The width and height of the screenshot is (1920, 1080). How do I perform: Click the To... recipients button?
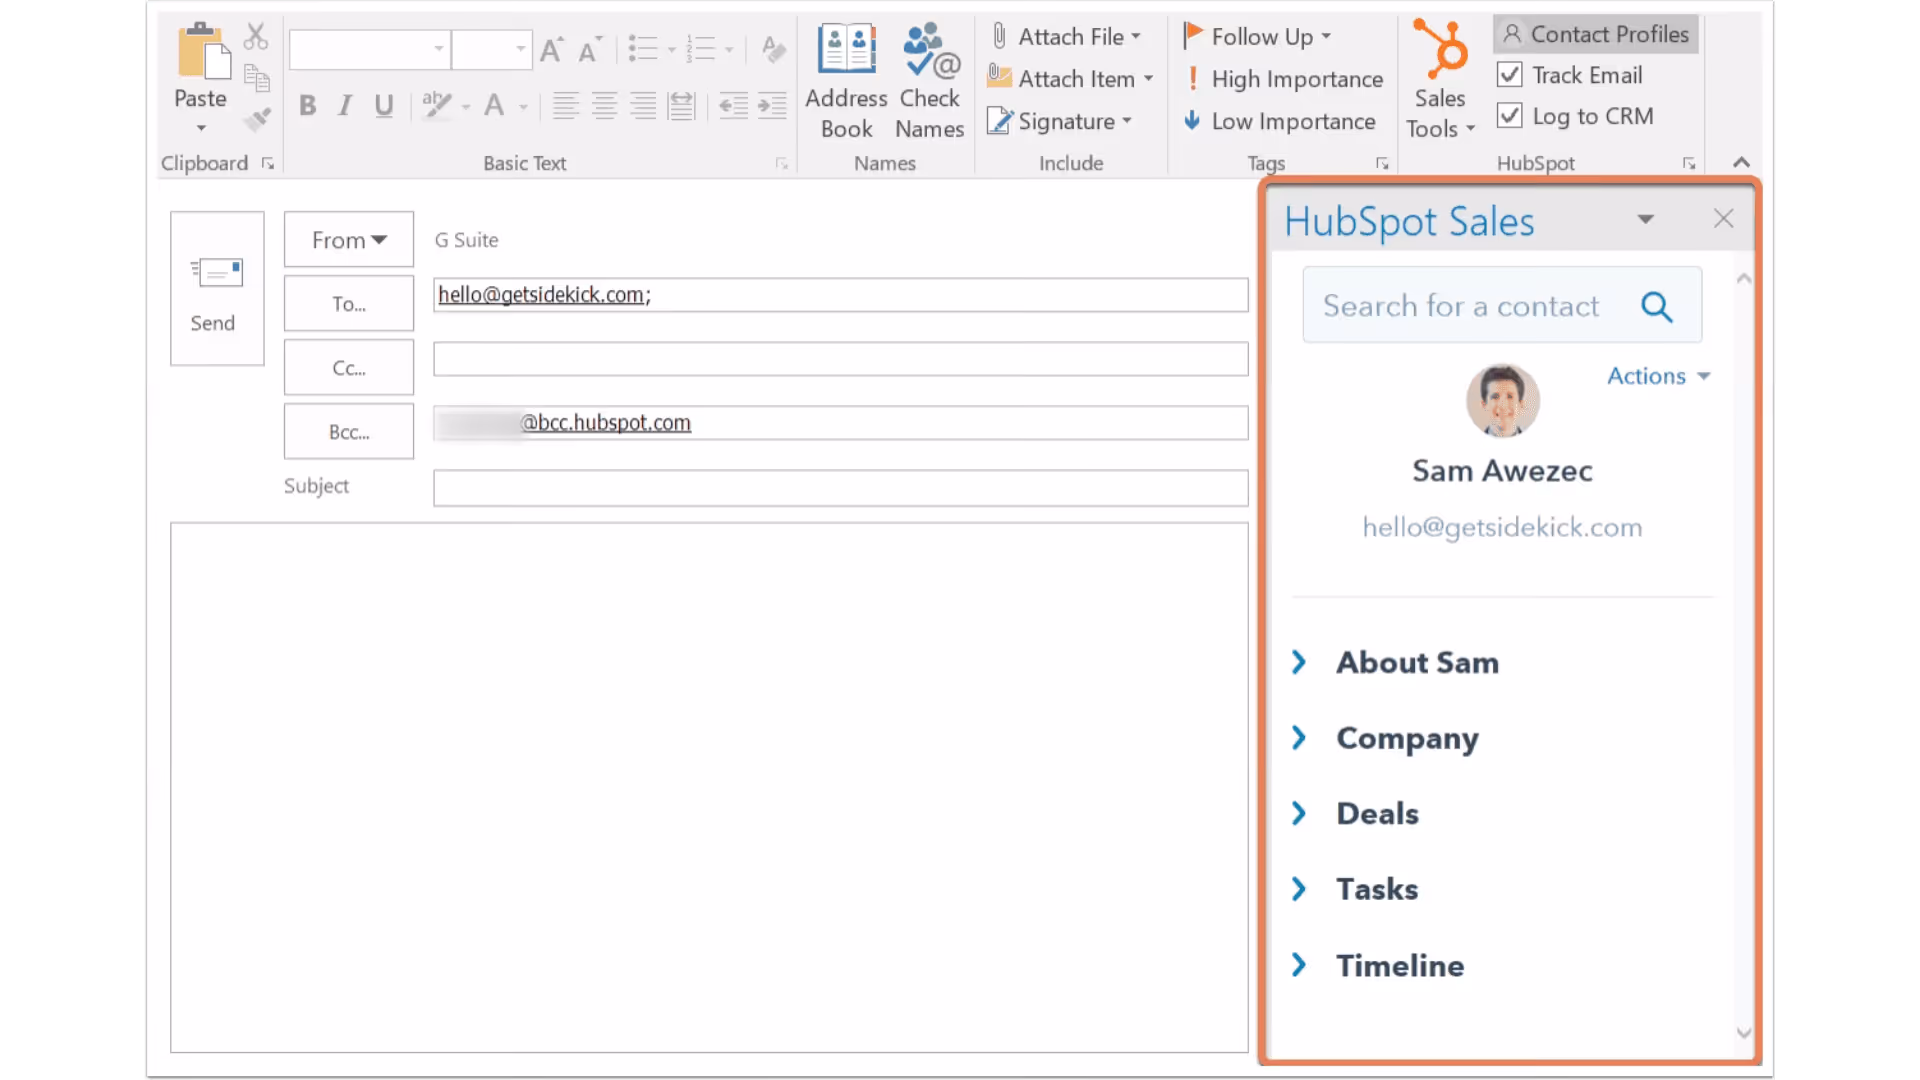349,304
